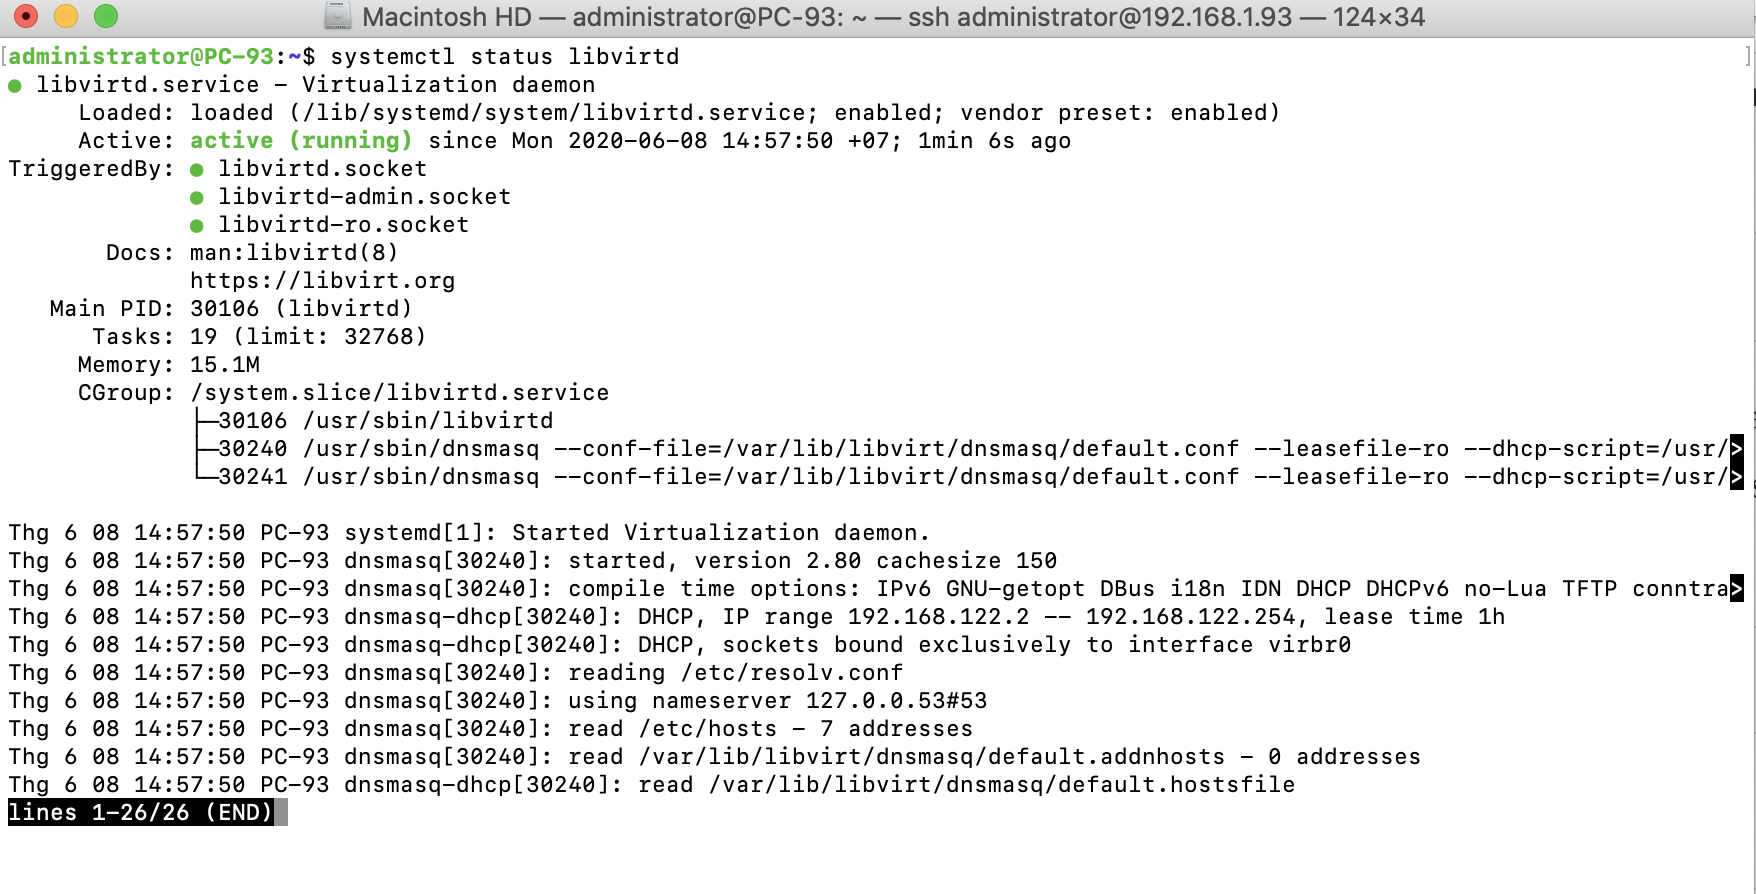Click the yellow minimize window button

[x=66, y=16]
